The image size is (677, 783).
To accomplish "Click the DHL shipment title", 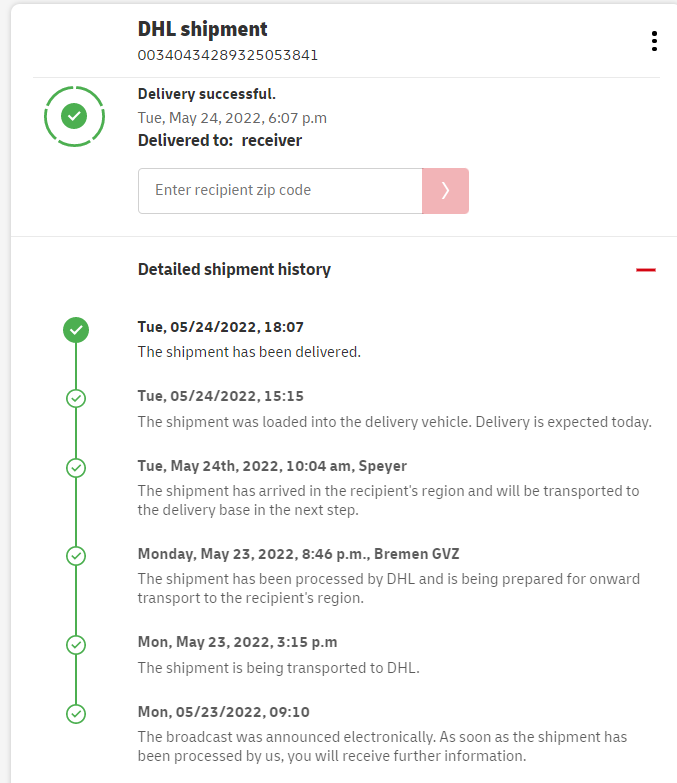I will click(x=203, y=30).
